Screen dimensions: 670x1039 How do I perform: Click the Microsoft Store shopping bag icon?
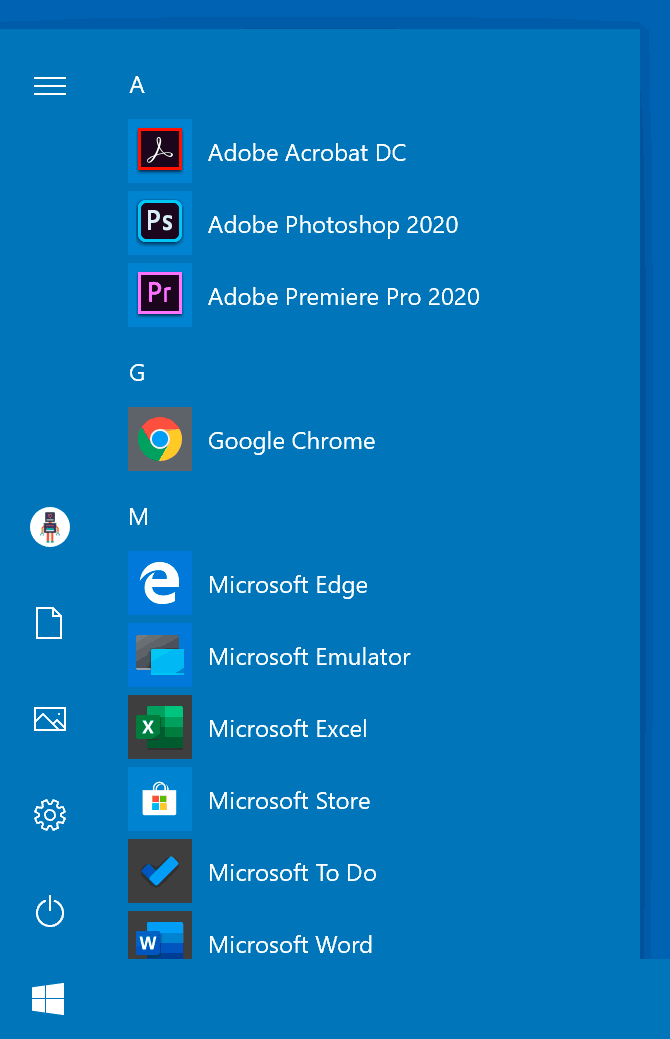click(160, 798)
